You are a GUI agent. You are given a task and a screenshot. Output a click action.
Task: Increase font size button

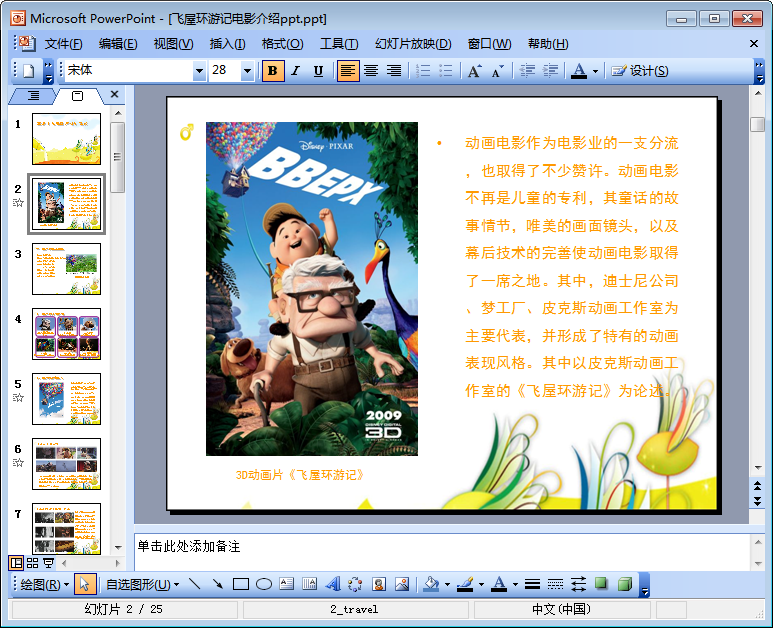[x=475, y=71]
